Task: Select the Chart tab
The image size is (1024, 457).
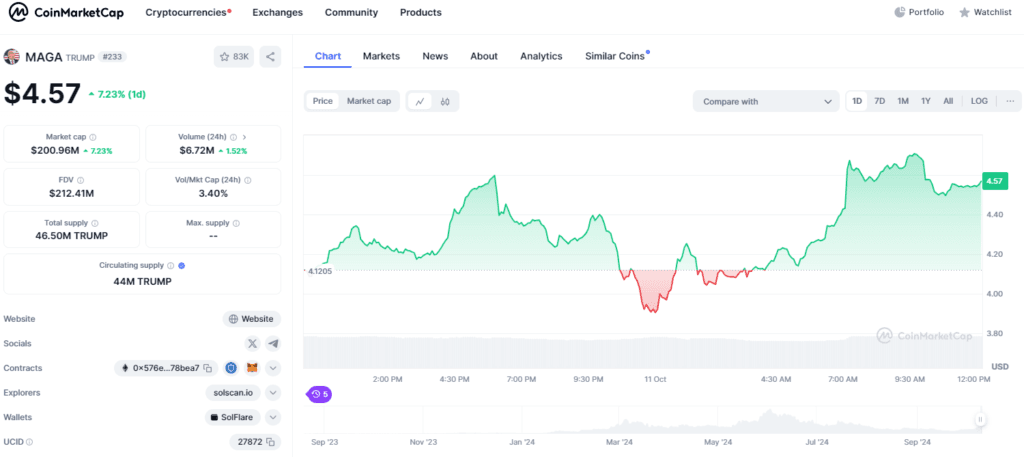Action: point(328,56)
